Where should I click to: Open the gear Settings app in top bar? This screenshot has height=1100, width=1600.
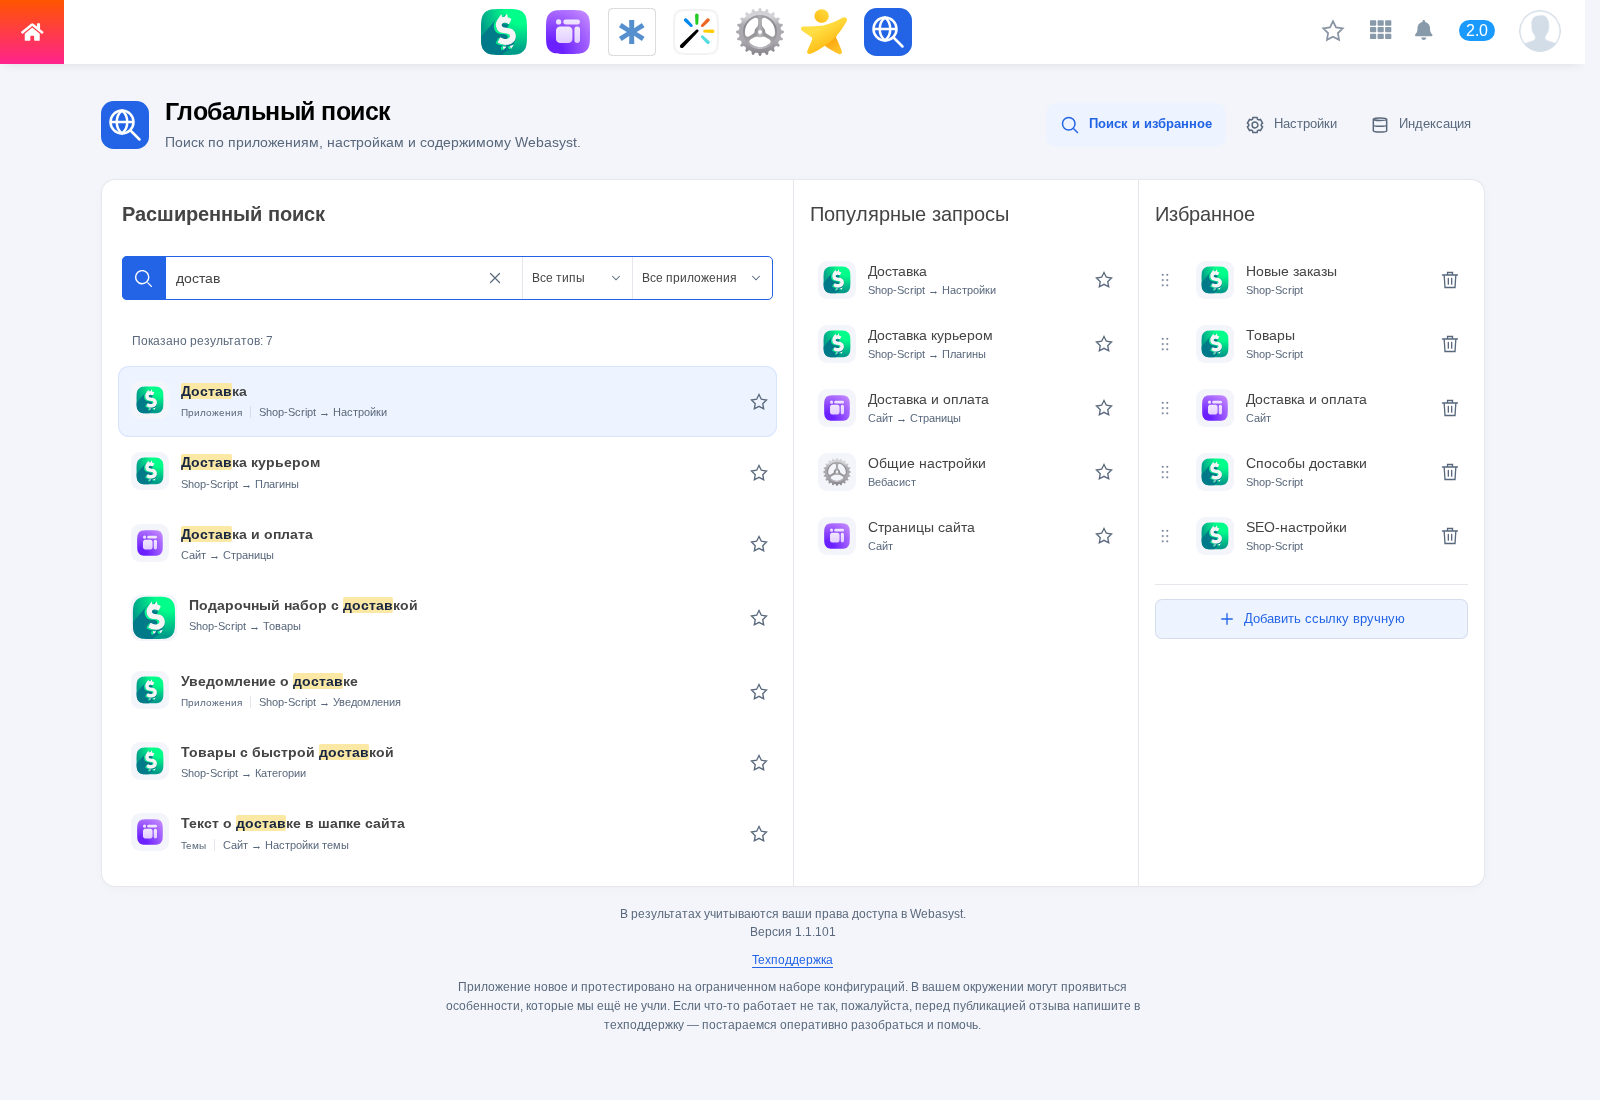760,32
